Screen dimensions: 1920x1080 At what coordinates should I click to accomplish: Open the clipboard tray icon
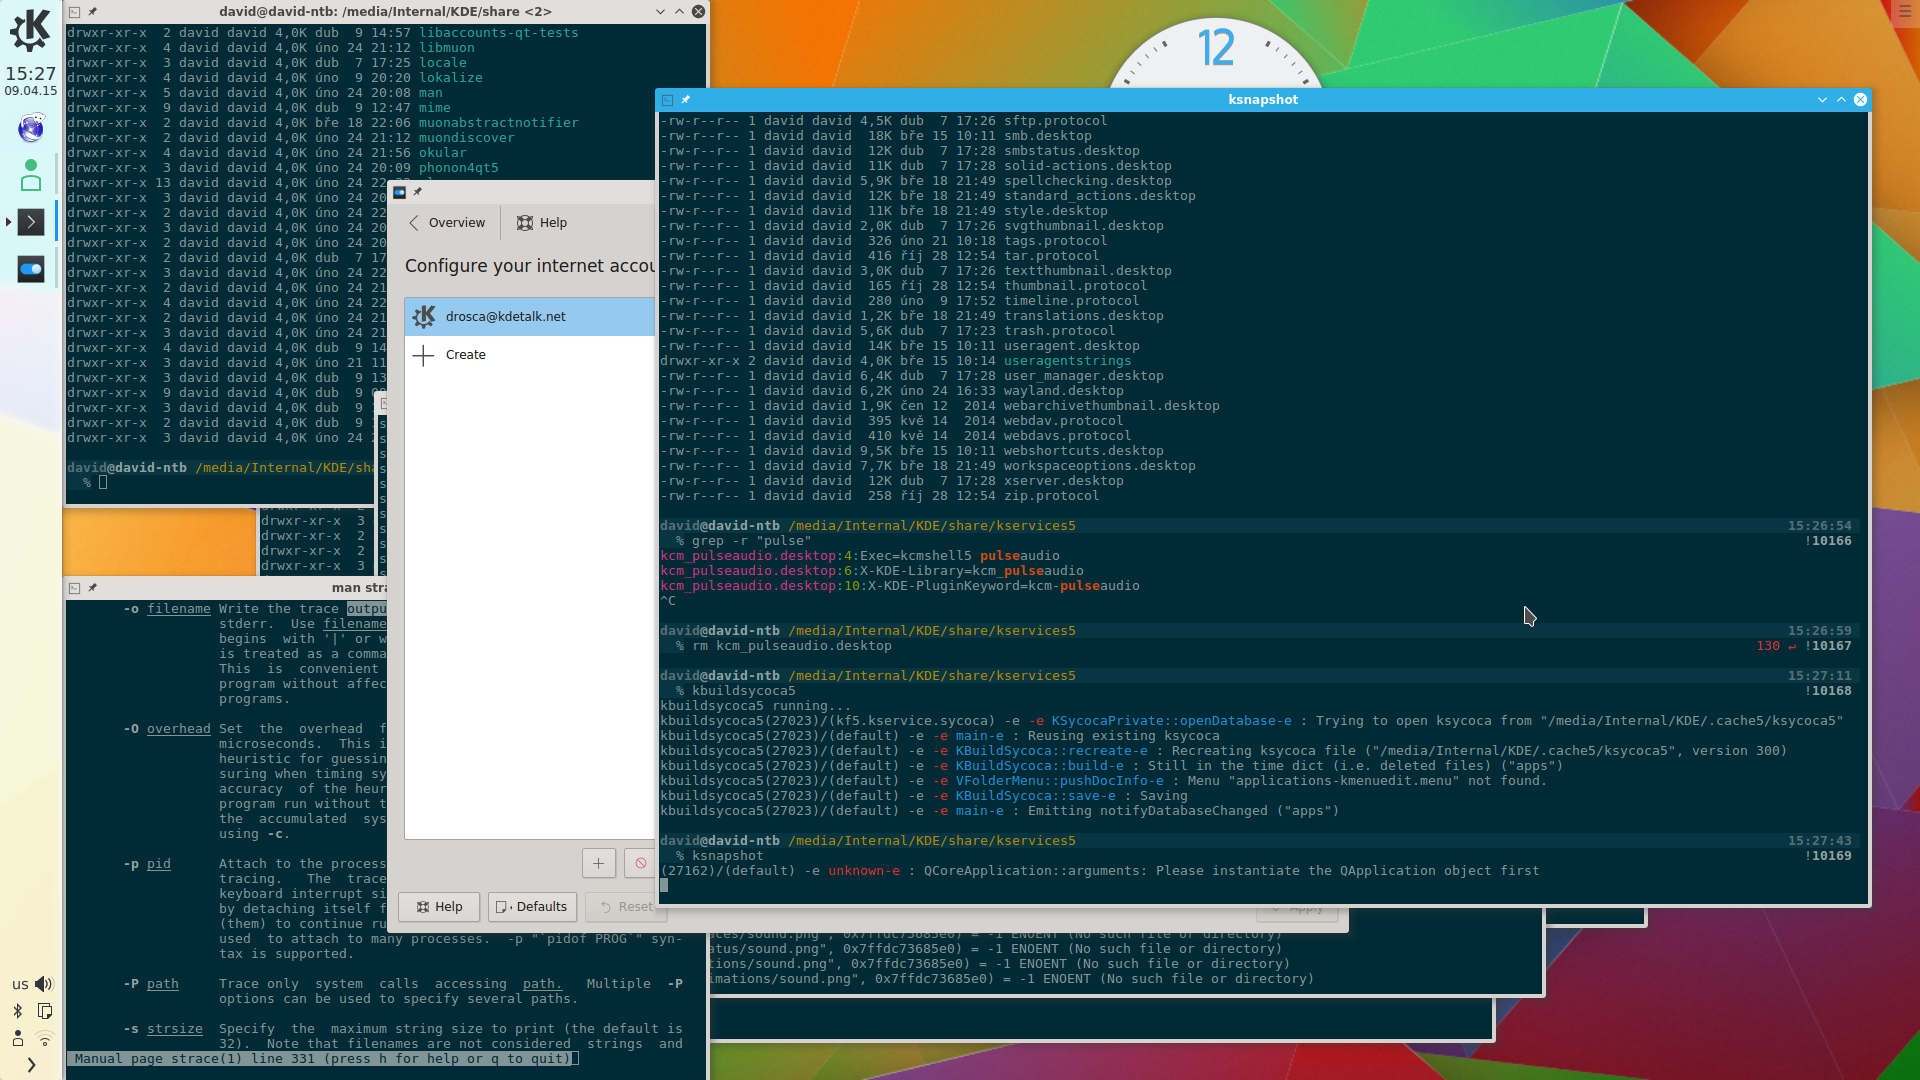point(45,1011)
